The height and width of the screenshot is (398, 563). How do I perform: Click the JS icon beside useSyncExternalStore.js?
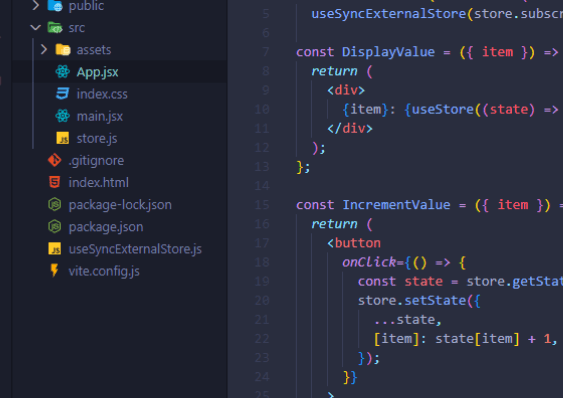pyautogui.click(x=55, y=249)
